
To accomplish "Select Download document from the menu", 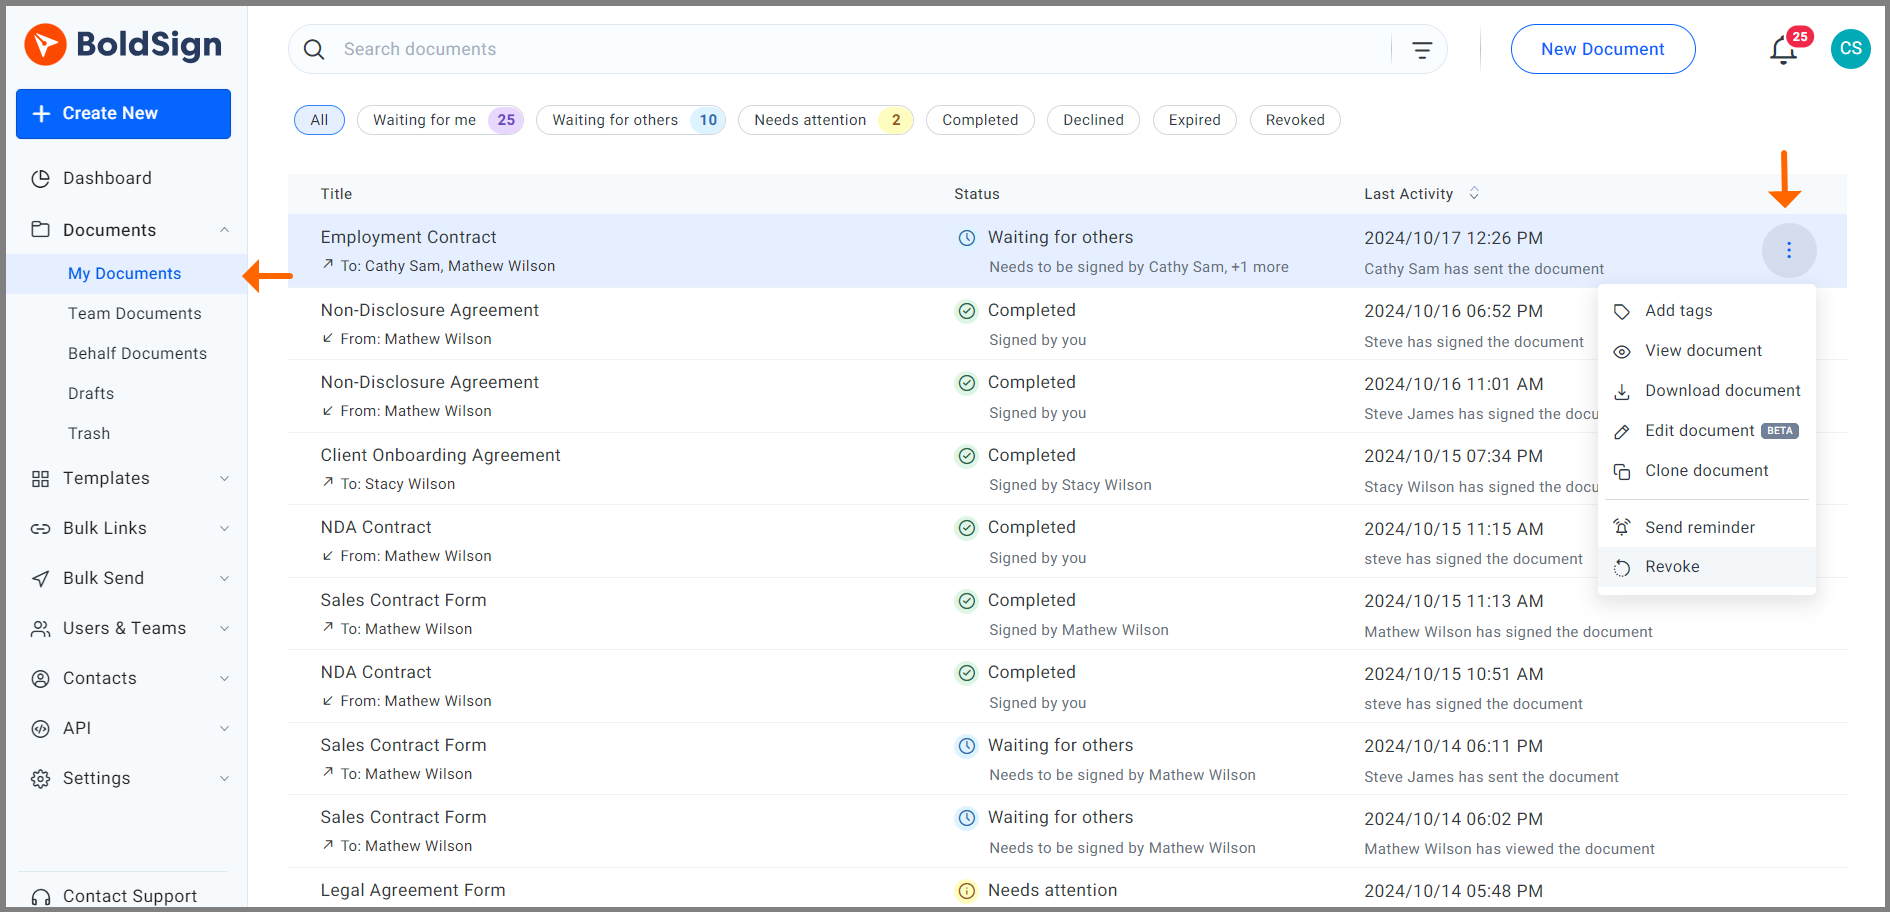I will tap(1722, 391).
